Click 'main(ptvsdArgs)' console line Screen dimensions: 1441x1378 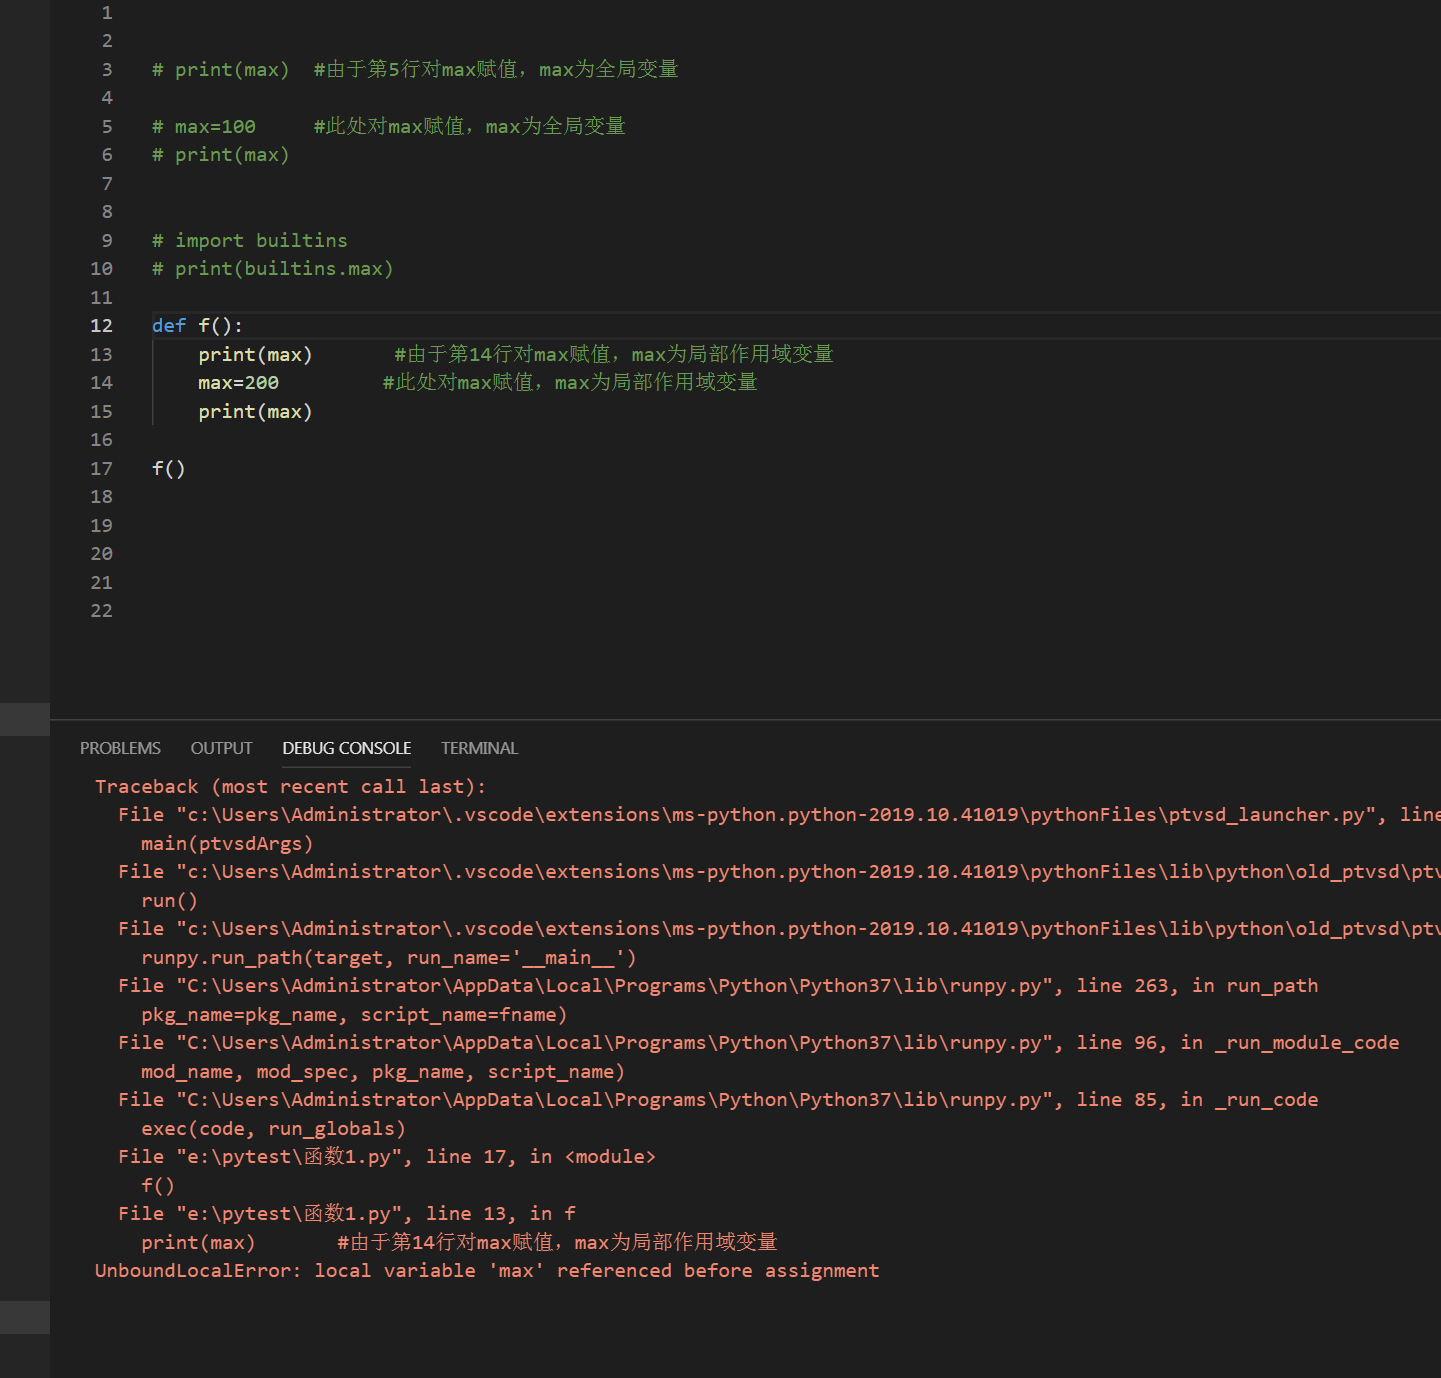[x=227, y=844]
